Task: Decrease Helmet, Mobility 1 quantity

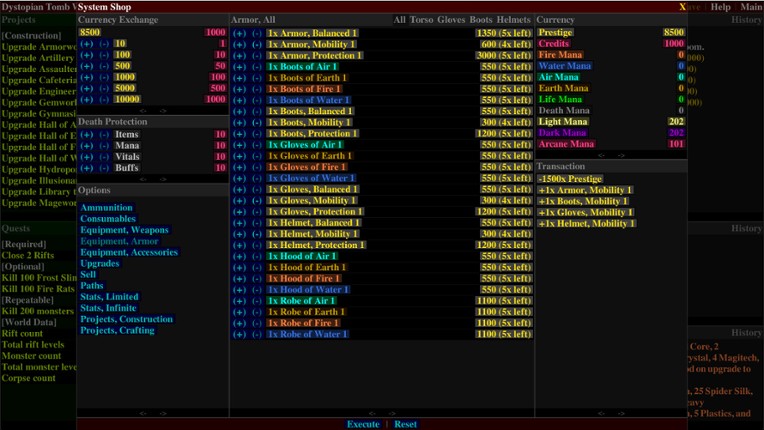Action: pos(256,234)
